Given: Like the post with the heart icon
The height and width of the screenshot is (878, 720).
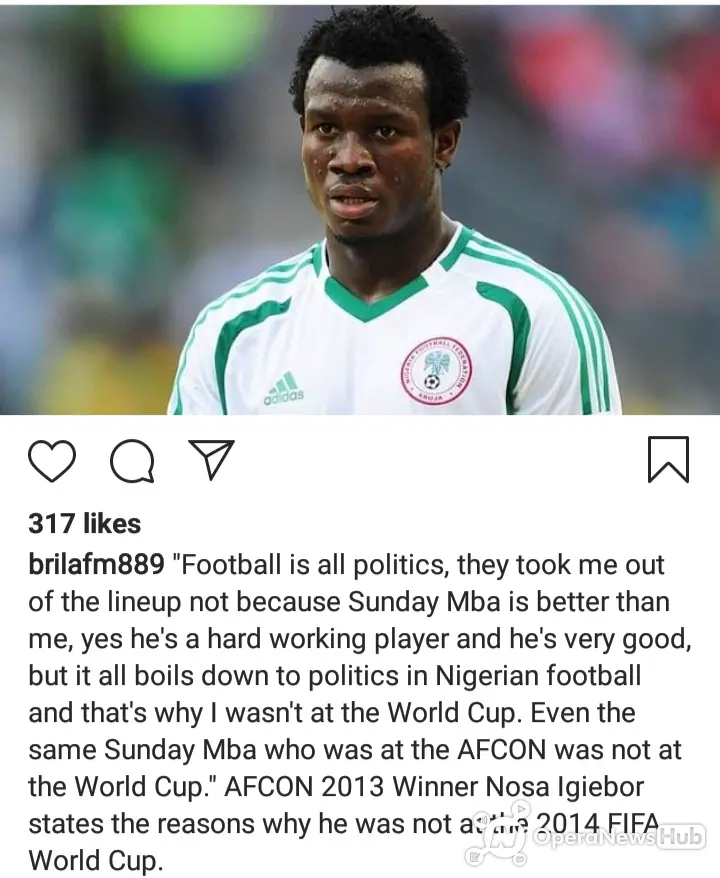Looking at the screenshot, I should pyautogui.click(x=52, y=460).
